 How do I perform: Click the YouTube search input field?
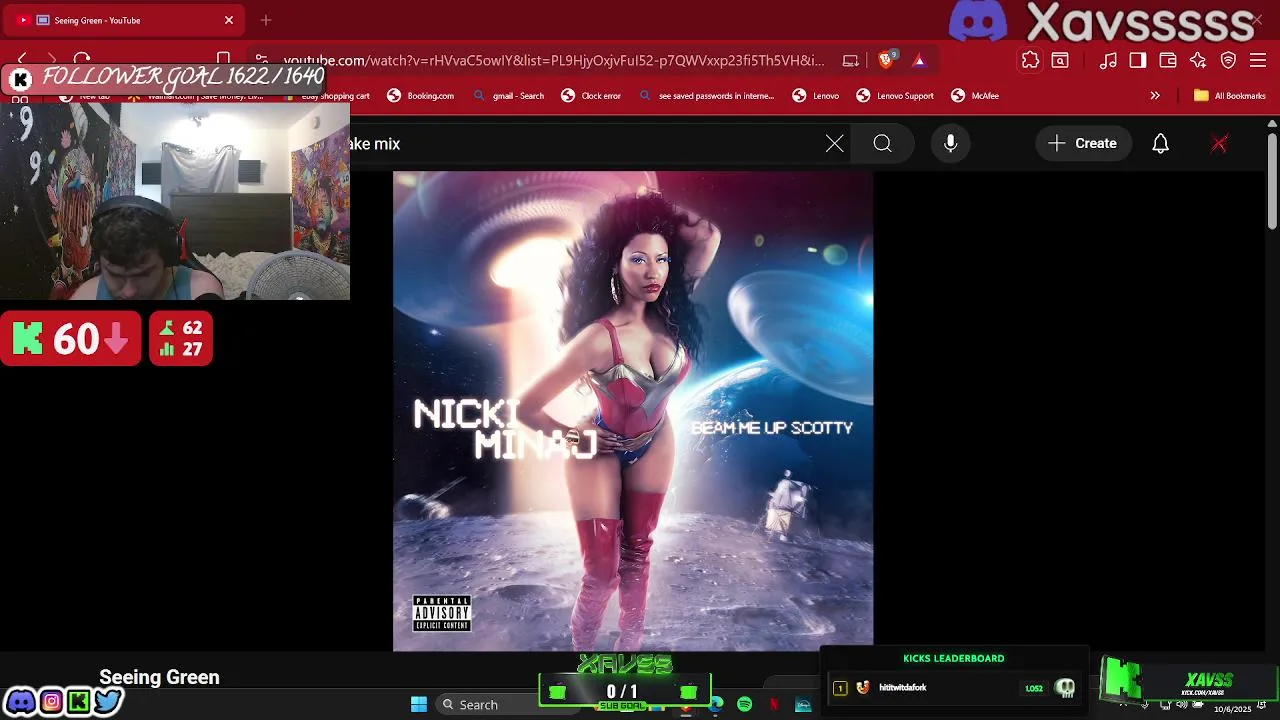pos(590,143)
